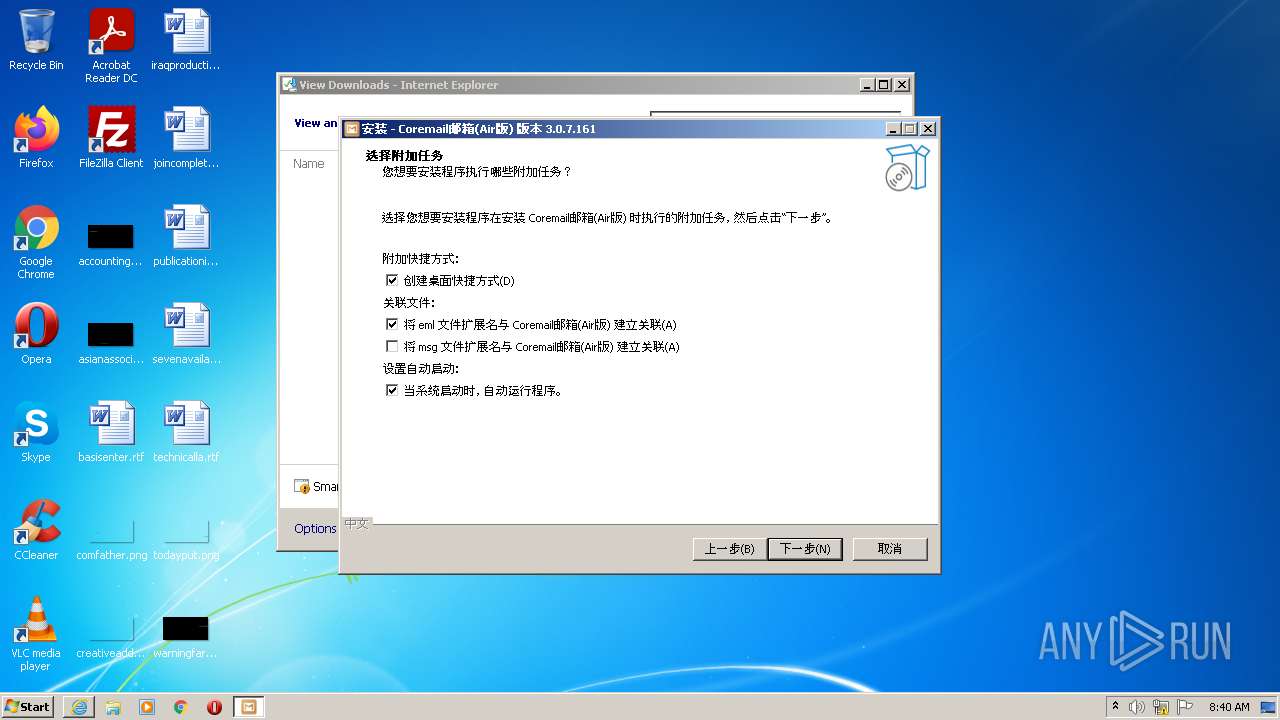Cancel the installer with 取消 button
Viewport: 1280px width, 720px height.
[x=890, y=549]
